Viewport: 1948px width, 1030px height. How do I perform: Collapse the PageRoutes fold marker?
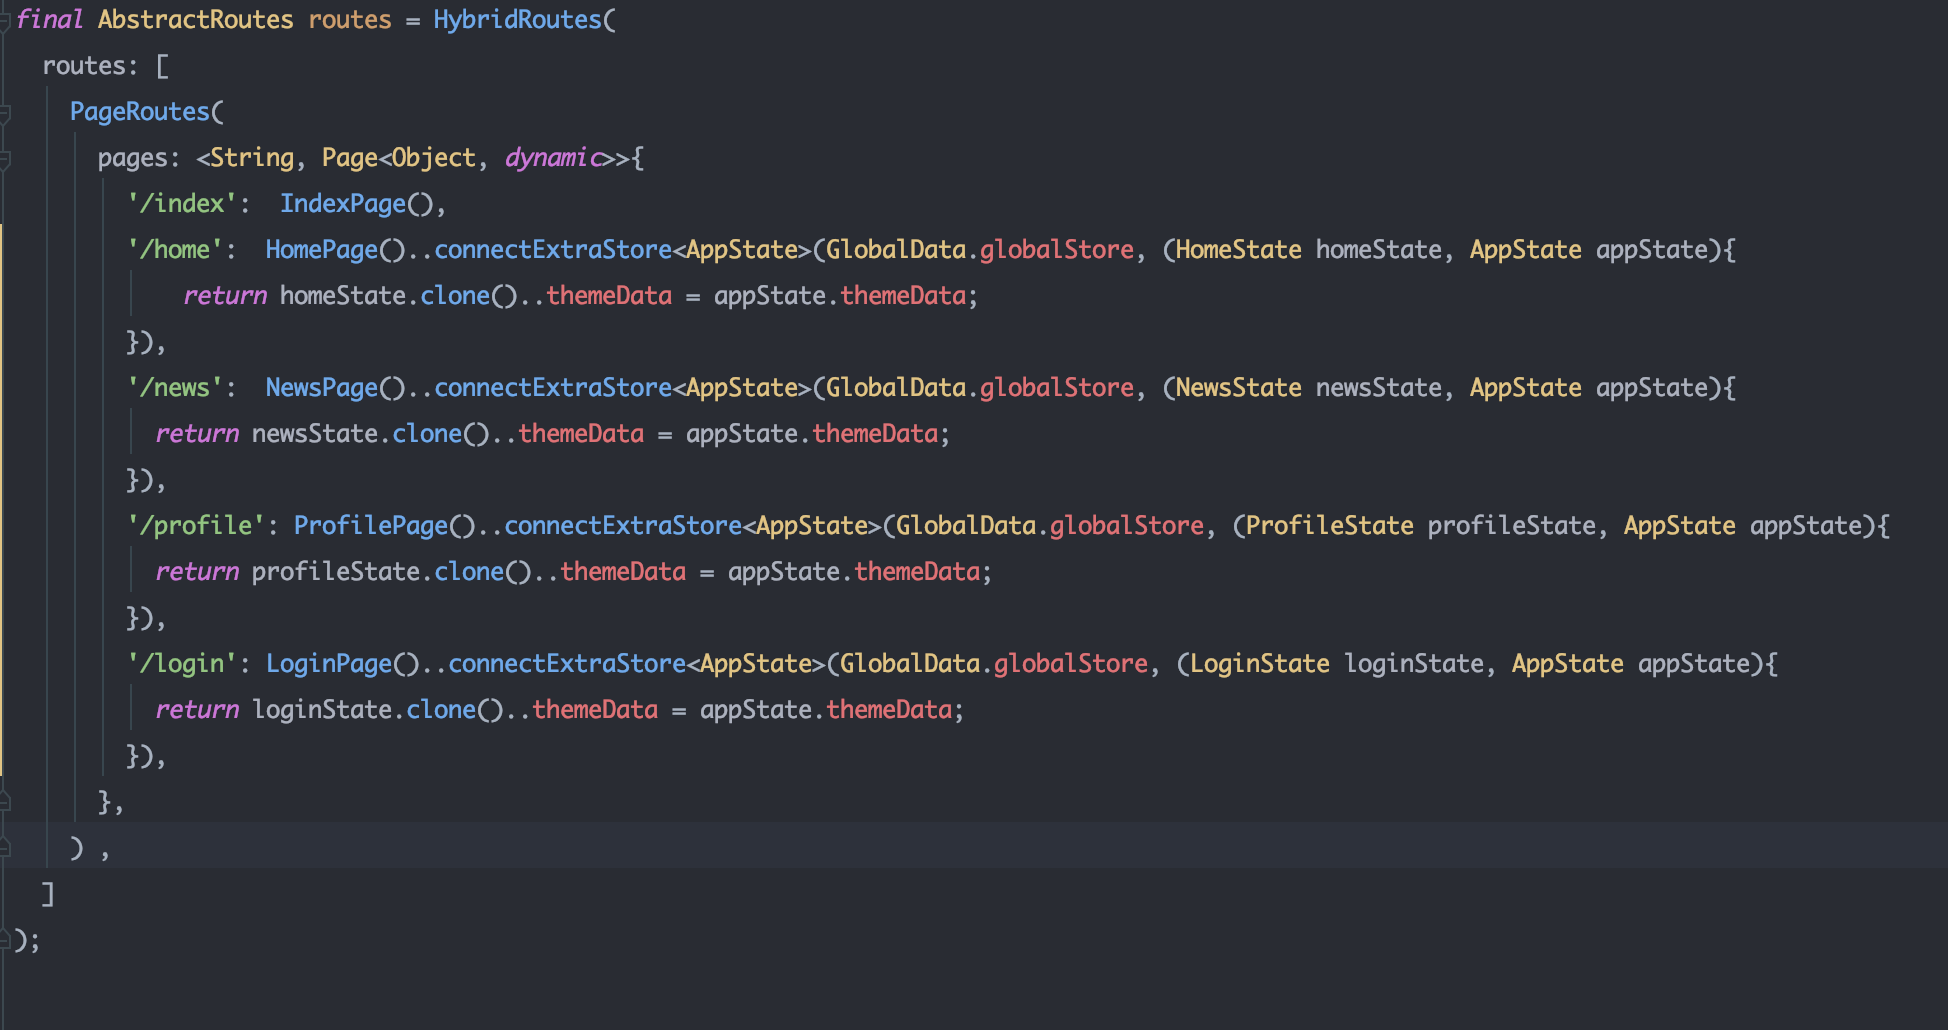coord(6,111)
